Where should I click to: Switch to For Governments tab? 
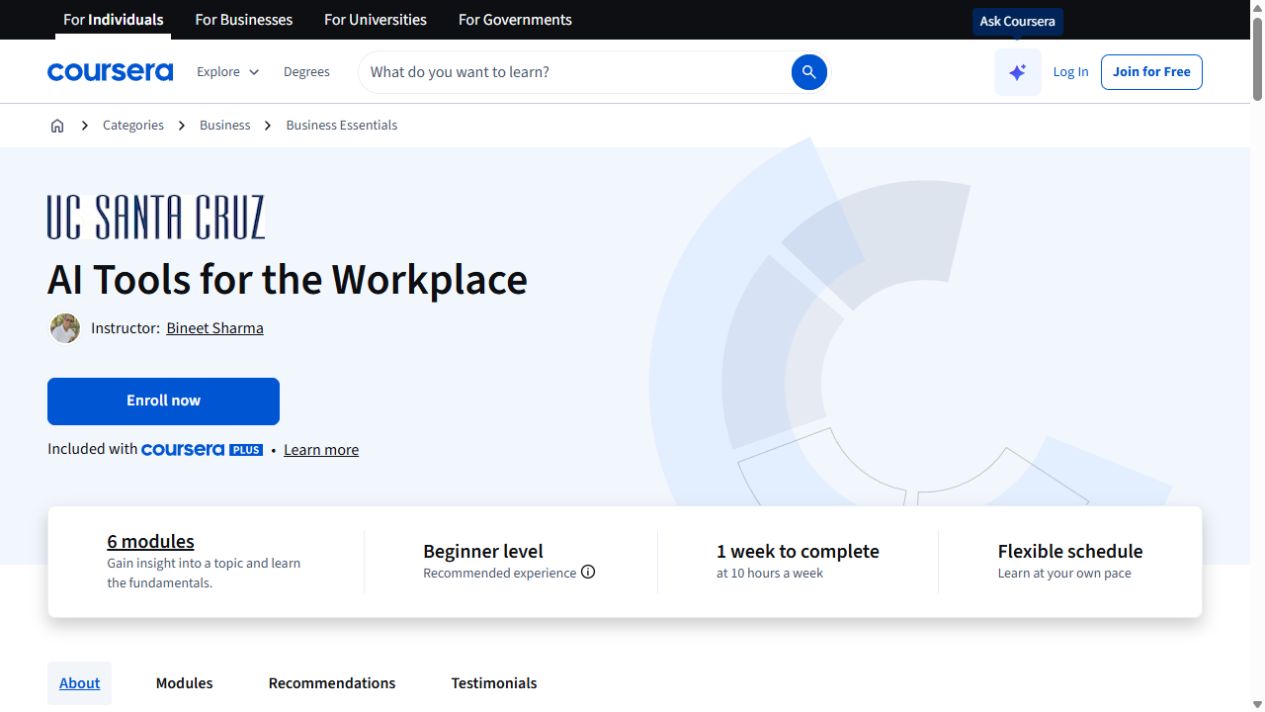pos(515,19)
